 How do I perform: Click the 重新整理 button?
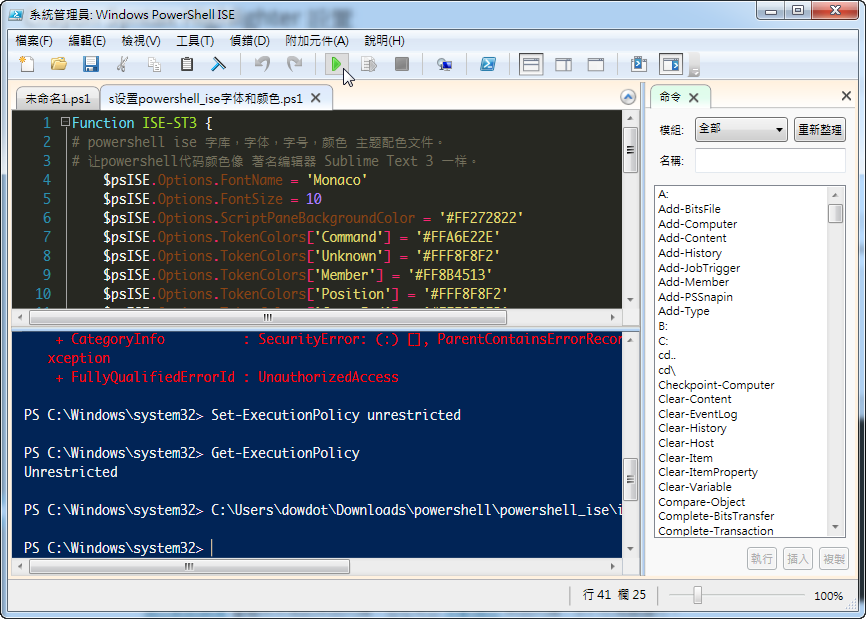pos(820,129)
